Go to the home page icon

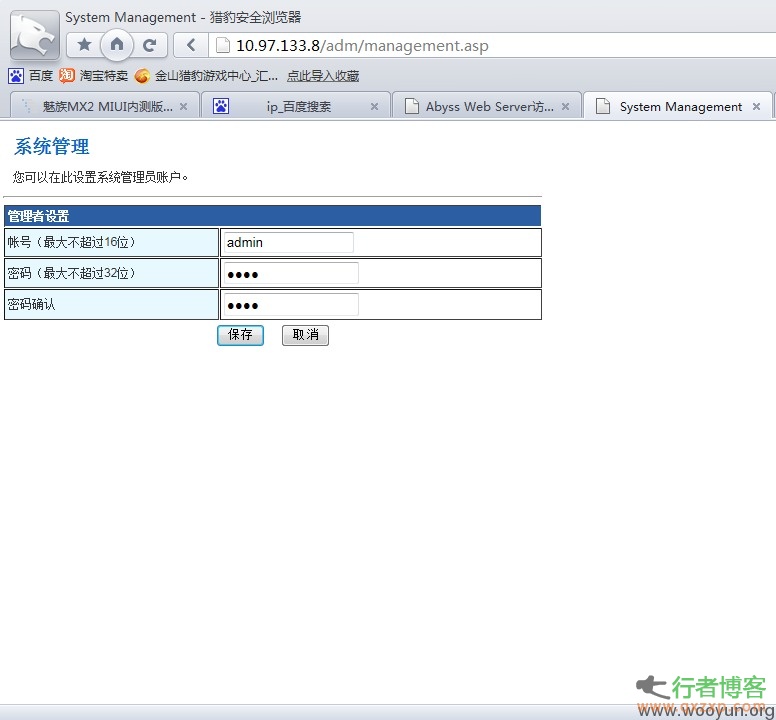117,45
